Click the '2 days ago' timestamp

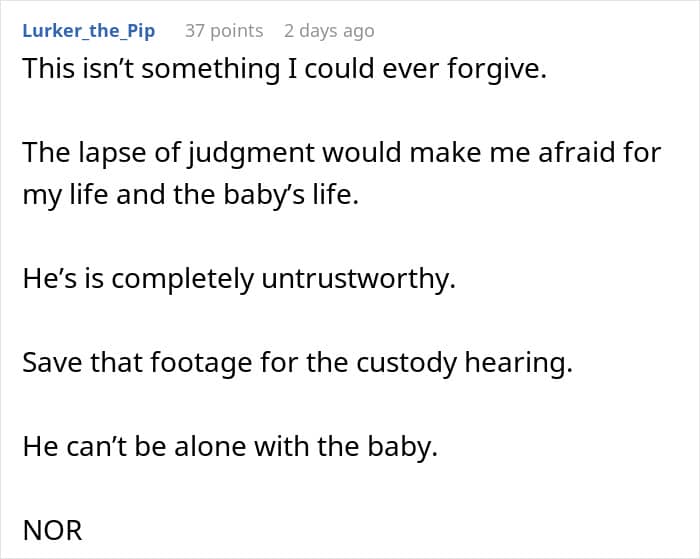pyautogui.click(x=329, y=31)
